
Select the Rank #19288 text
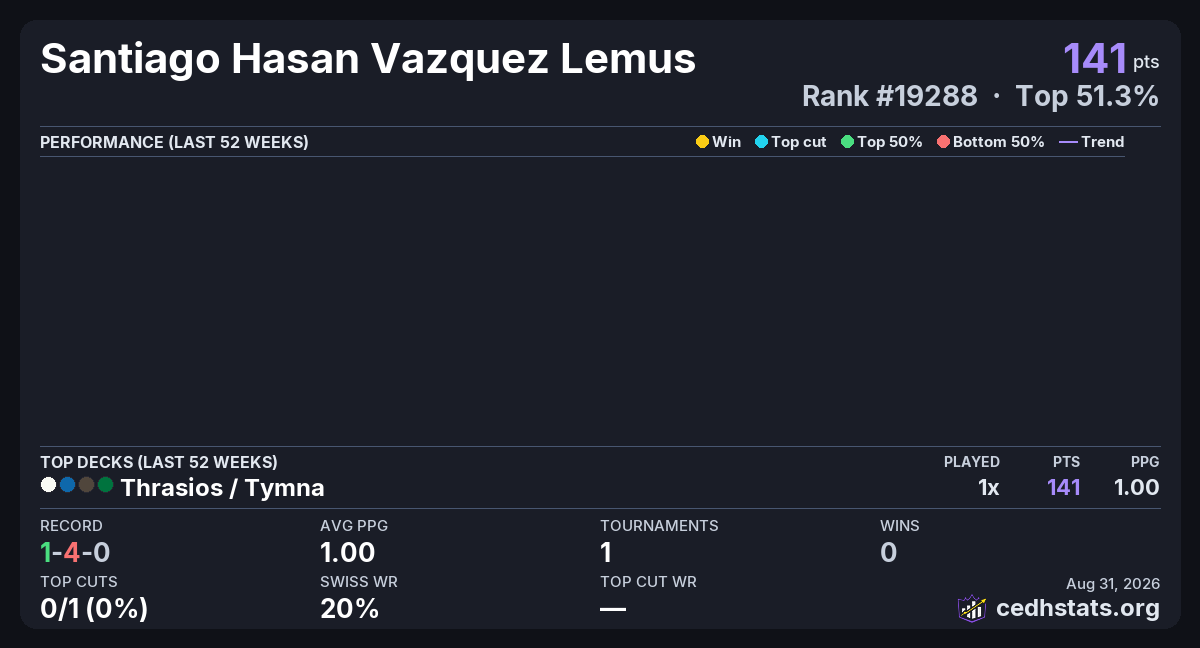click(x=890, y=96)
